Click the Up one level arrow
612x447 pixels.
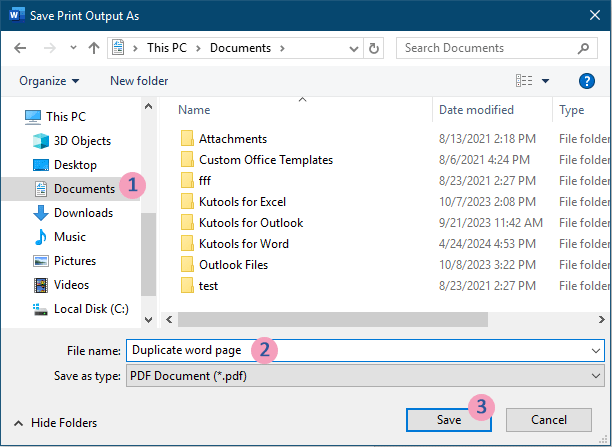coord(94,48)
